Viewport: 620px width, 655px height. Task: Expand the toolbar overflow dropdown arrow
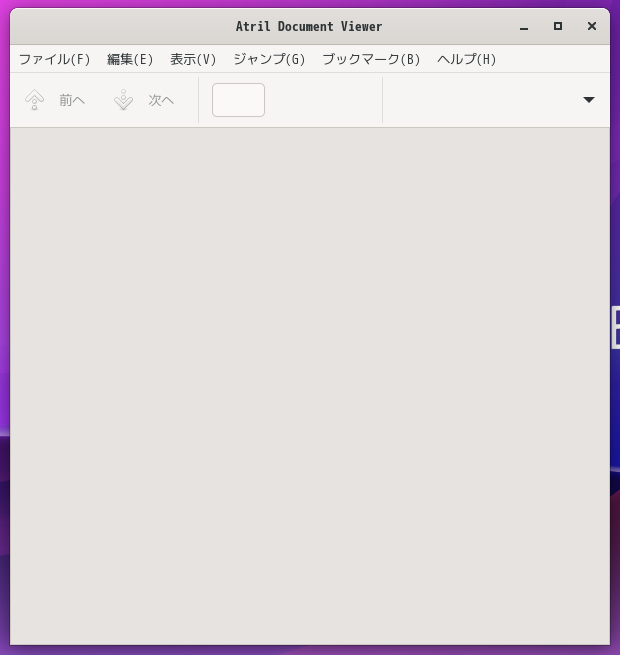pos(589,100)
